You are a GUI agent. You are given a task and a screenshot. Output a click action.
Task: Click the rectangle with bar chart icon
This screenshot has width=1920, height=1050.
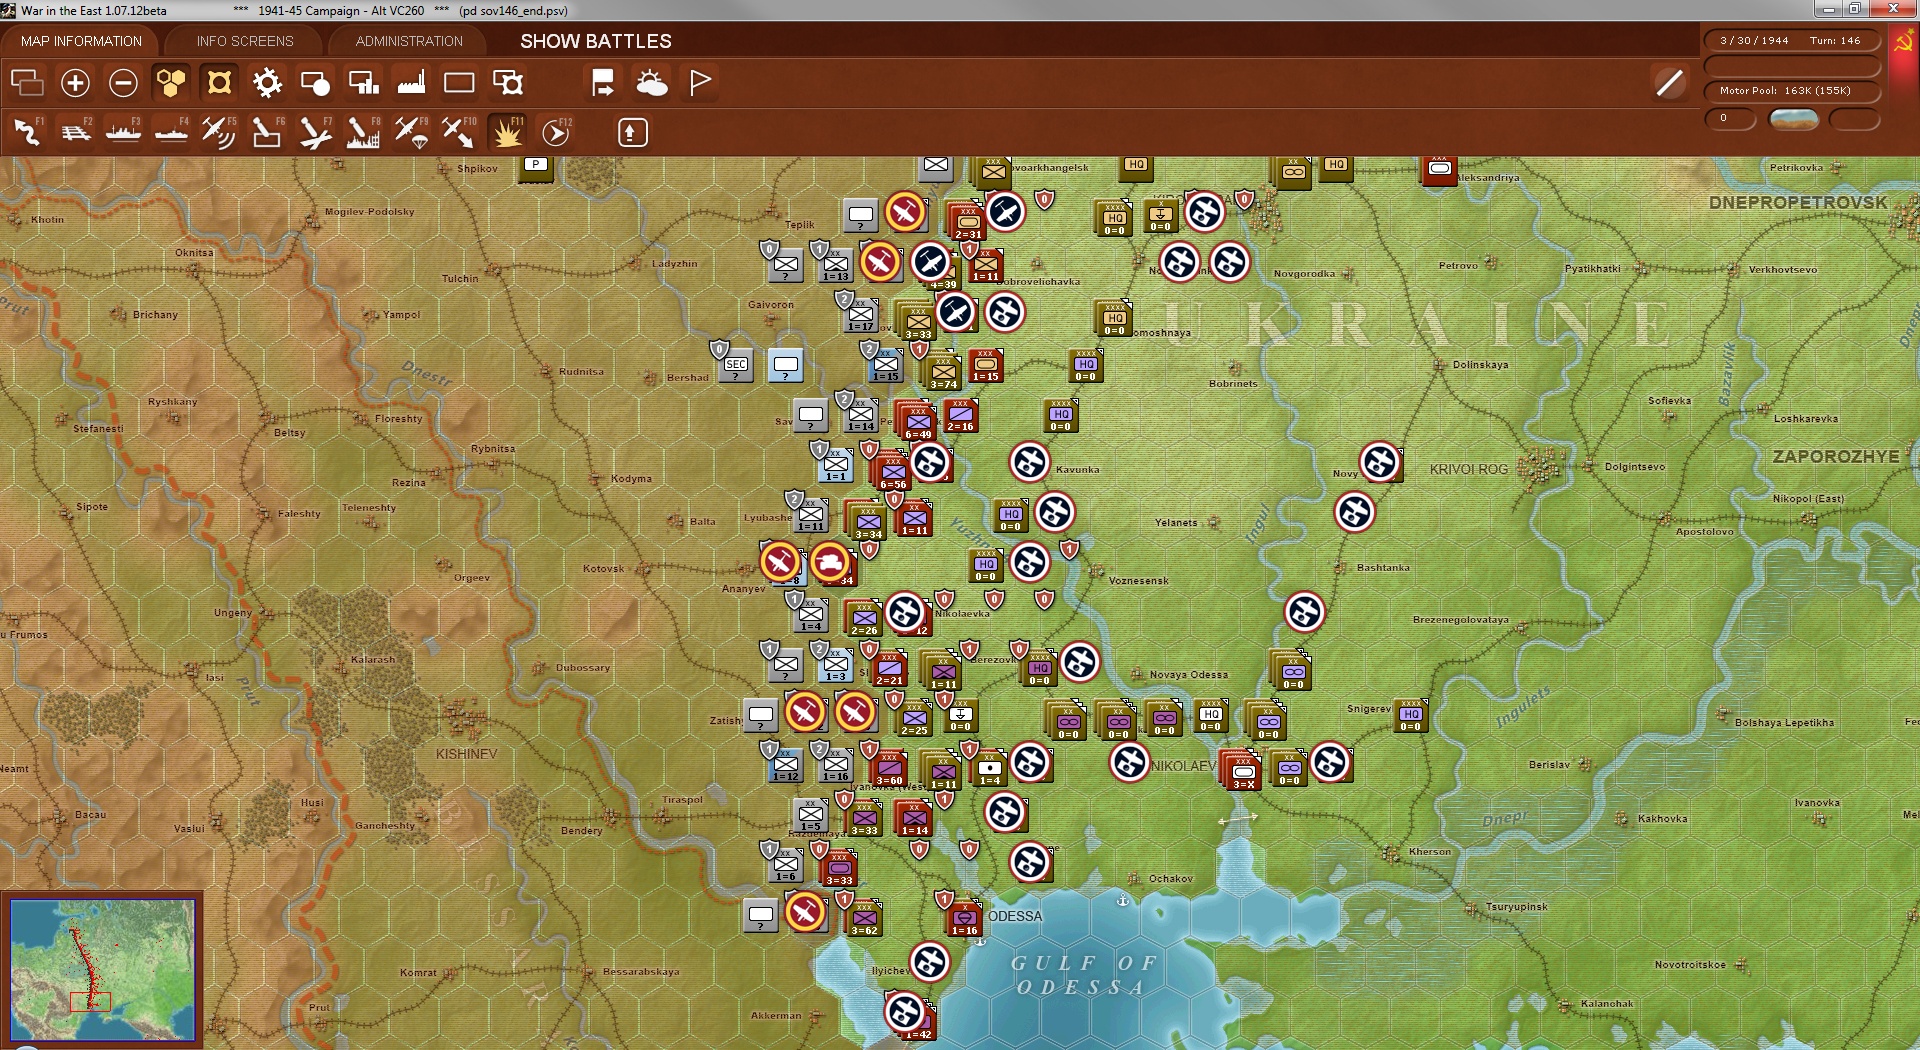click(363, 82)
